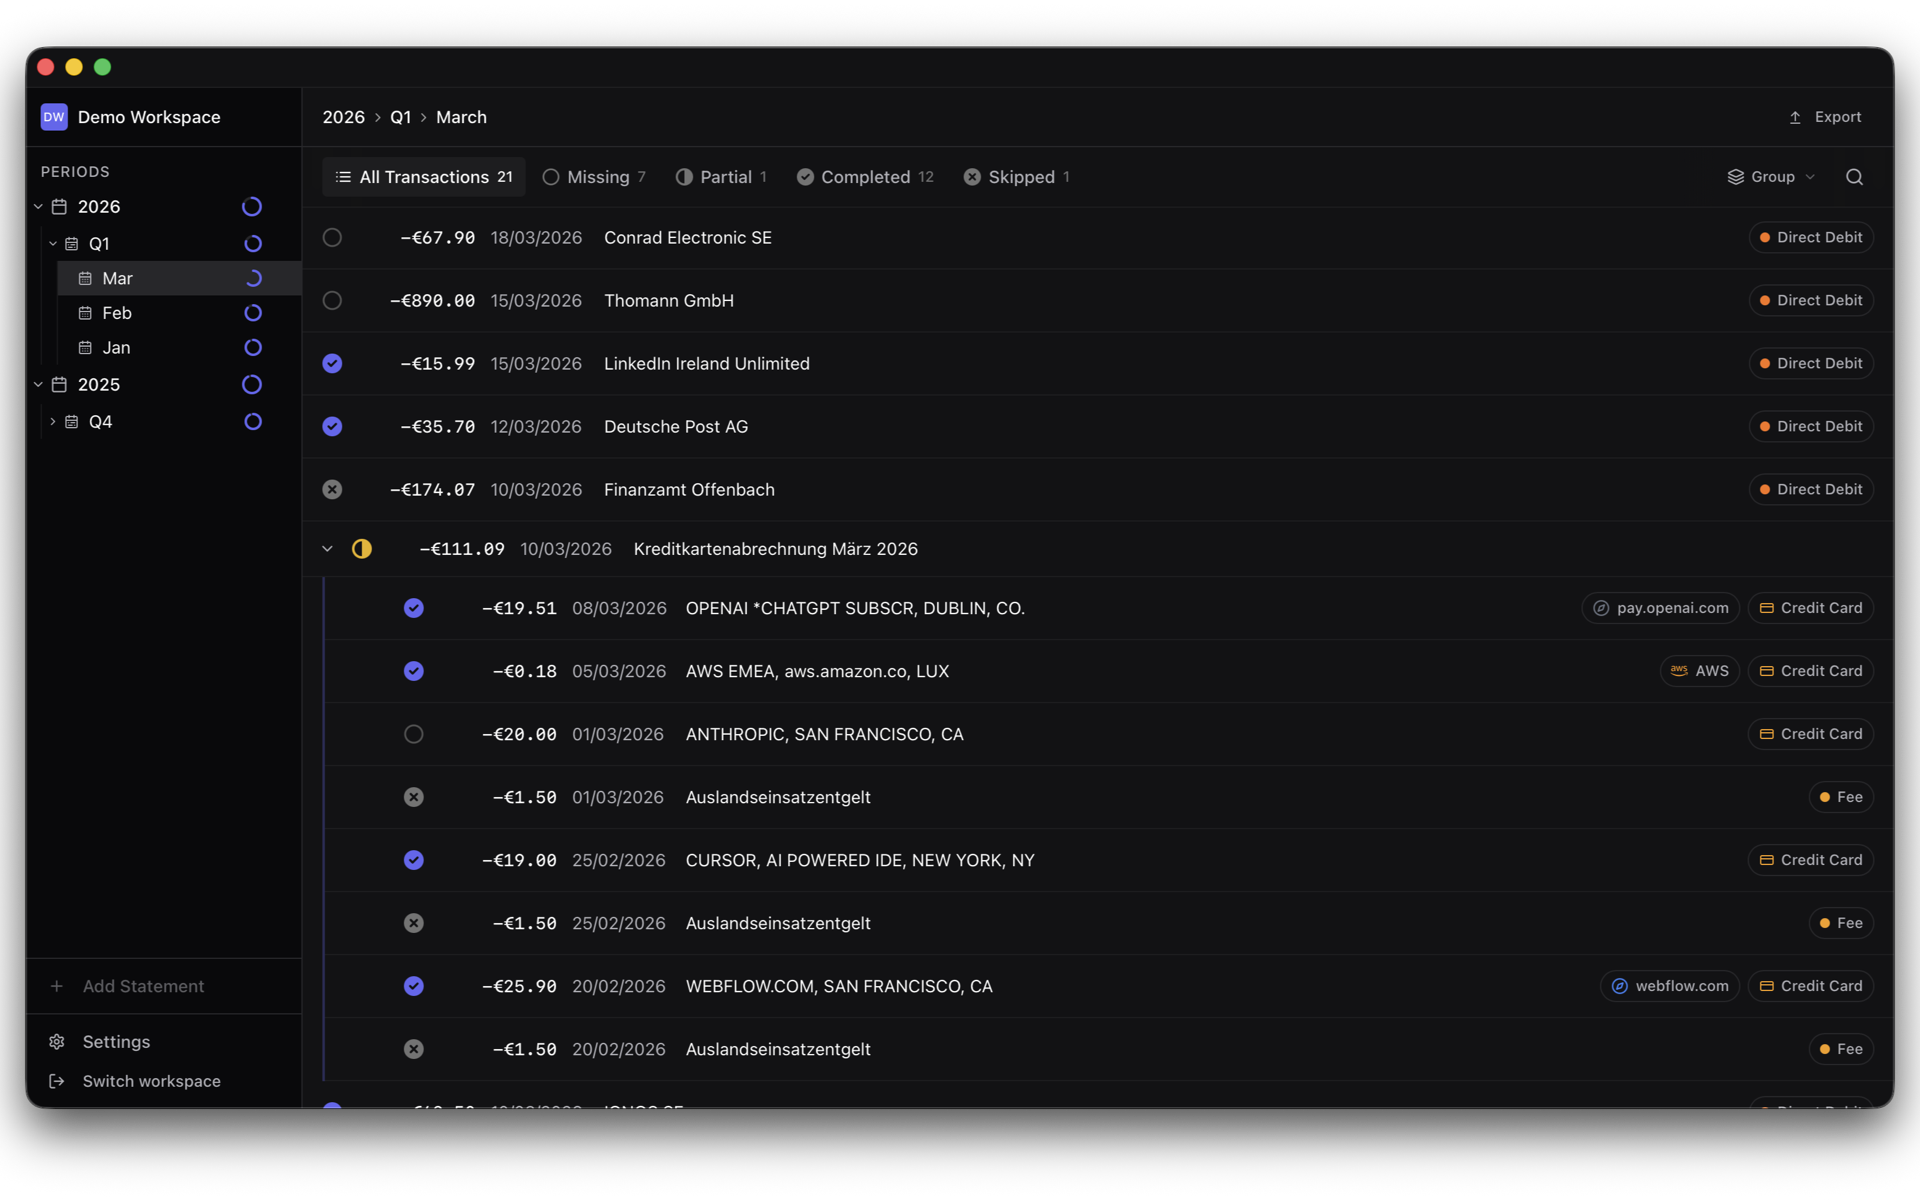
Task: Open the Partial filter tab
Action: (721, 177)
